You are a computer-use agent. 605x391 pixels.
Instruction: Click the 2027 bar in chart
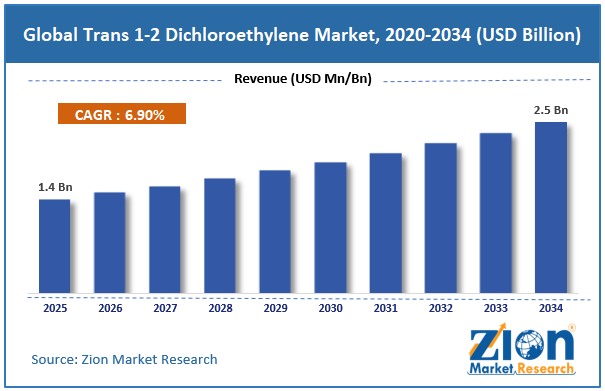165,239
